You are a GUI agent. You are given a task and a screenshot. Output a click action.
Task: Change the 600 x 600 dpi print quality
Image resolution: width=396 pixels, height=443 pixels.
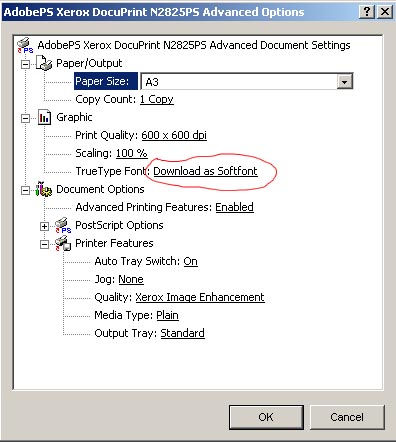pyautogui.click(x=174, y=135)
